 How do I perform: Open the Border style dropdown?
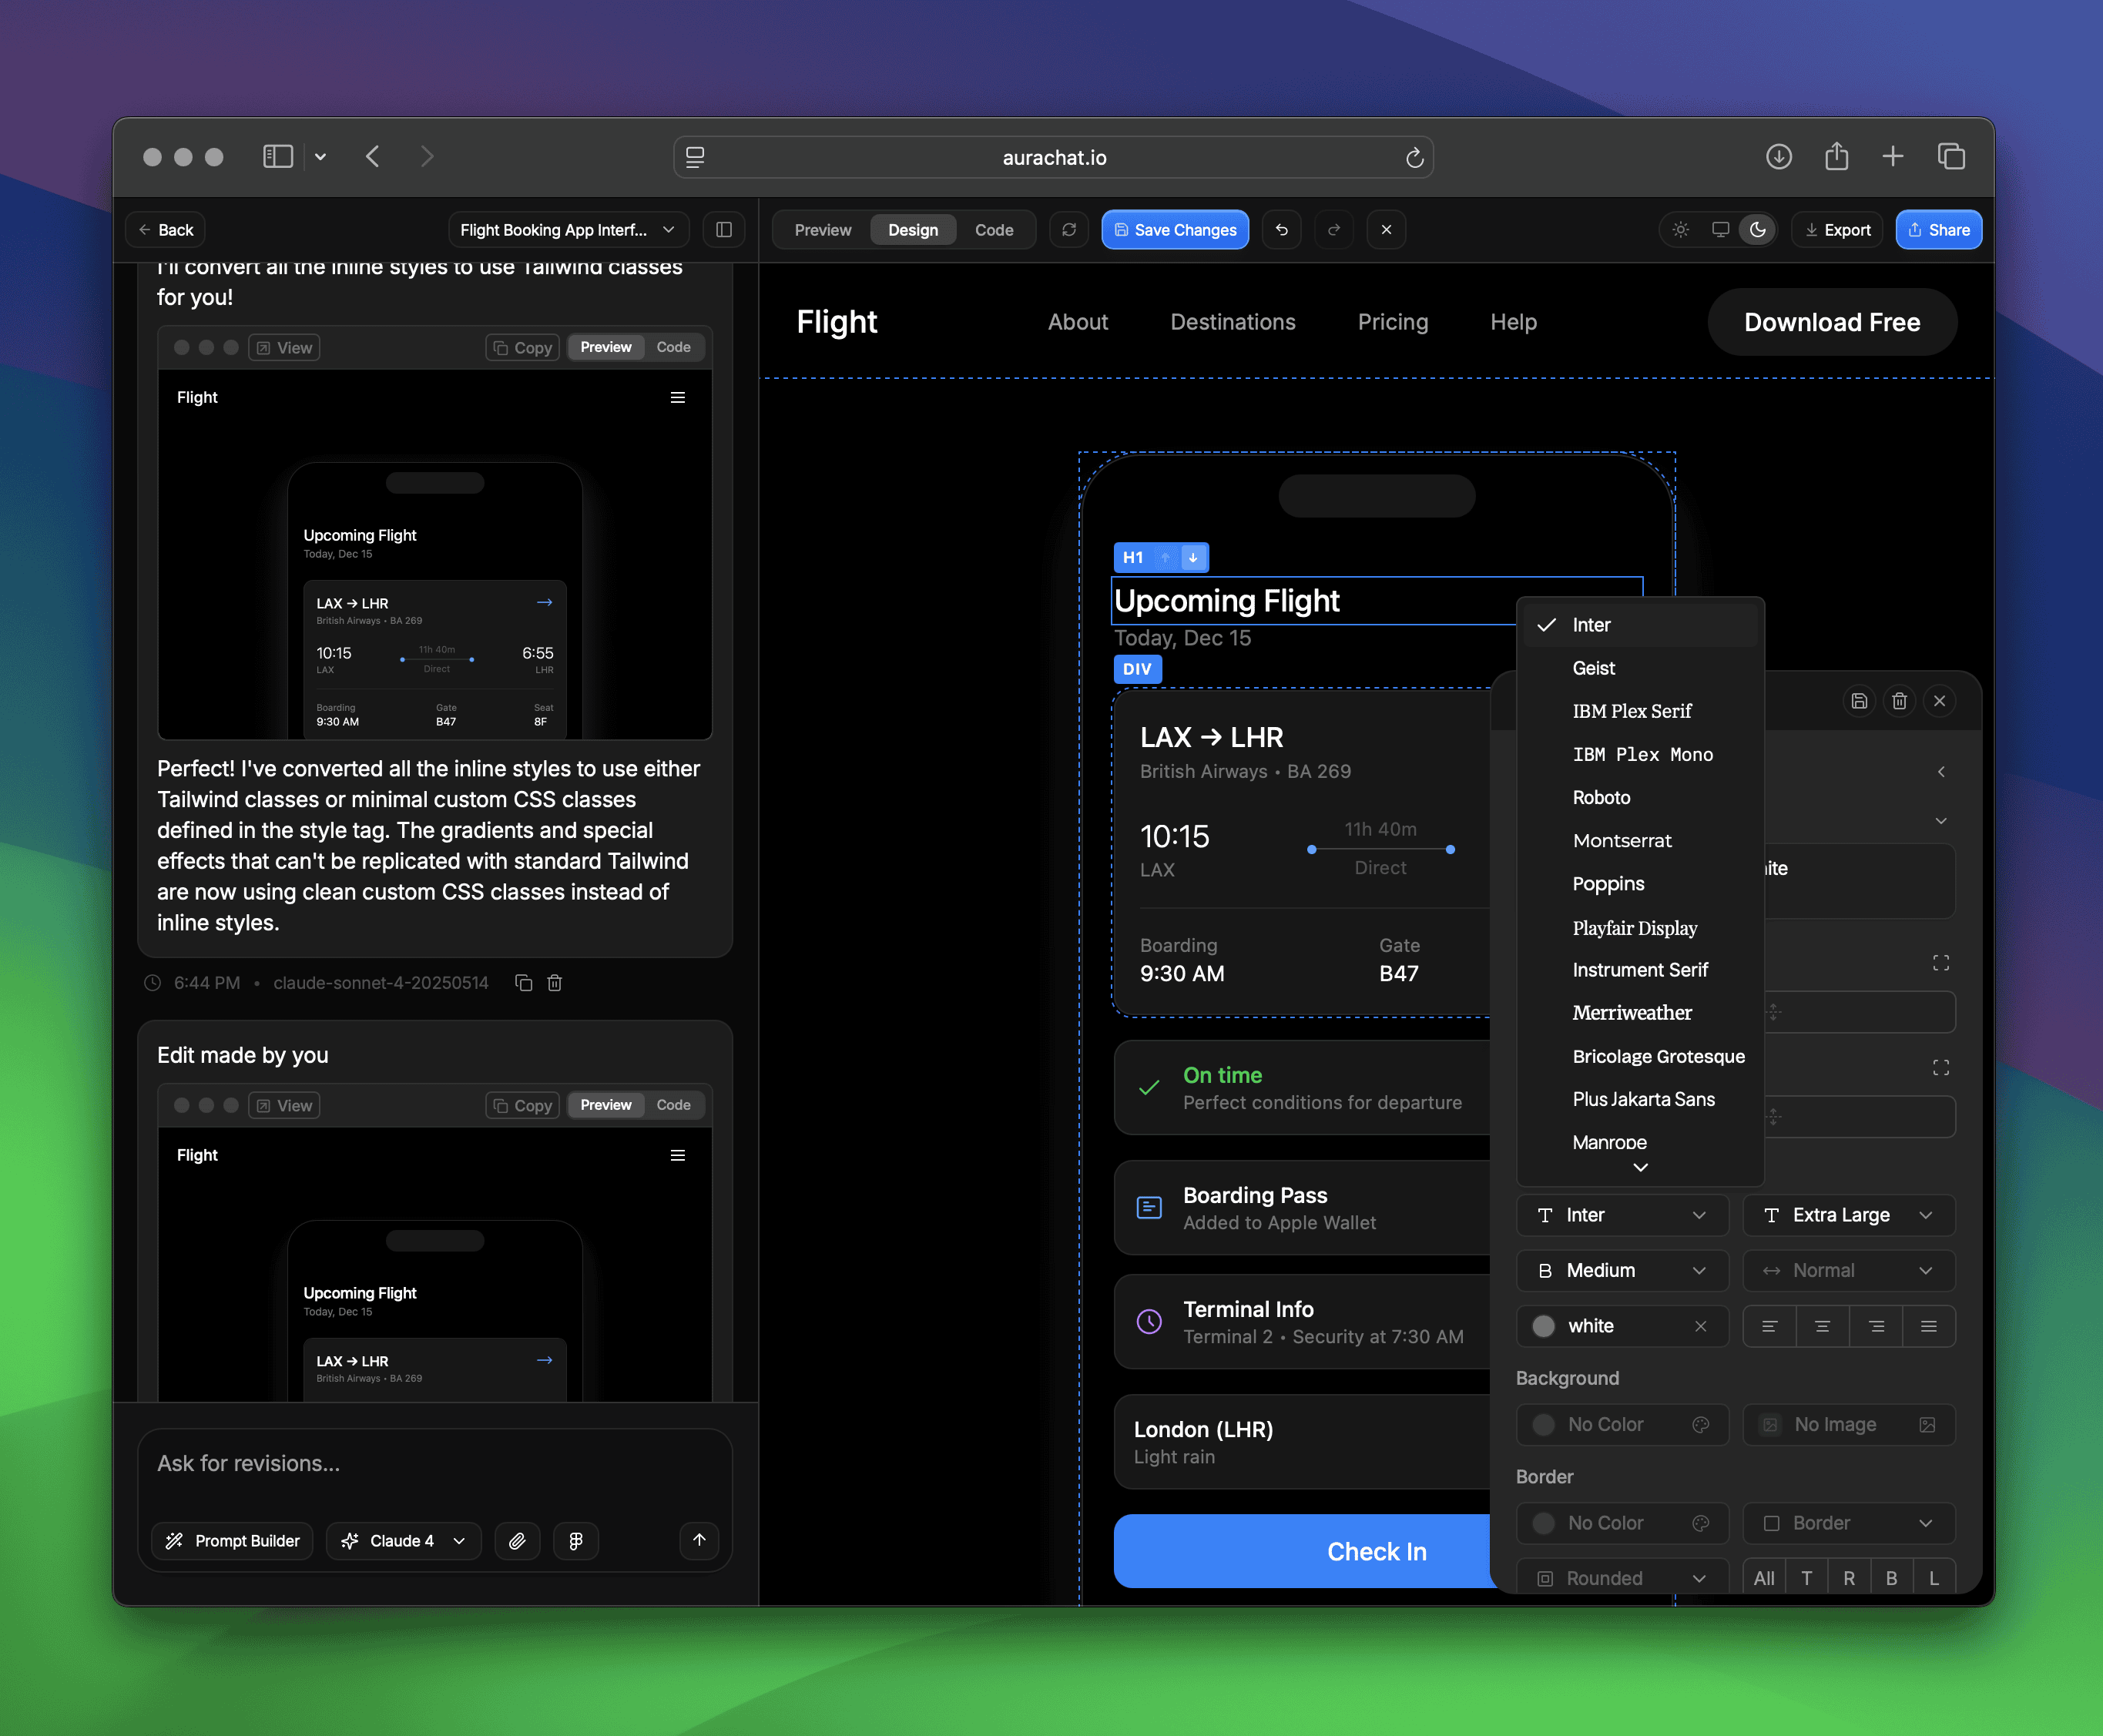(x=1849, y=1523)
